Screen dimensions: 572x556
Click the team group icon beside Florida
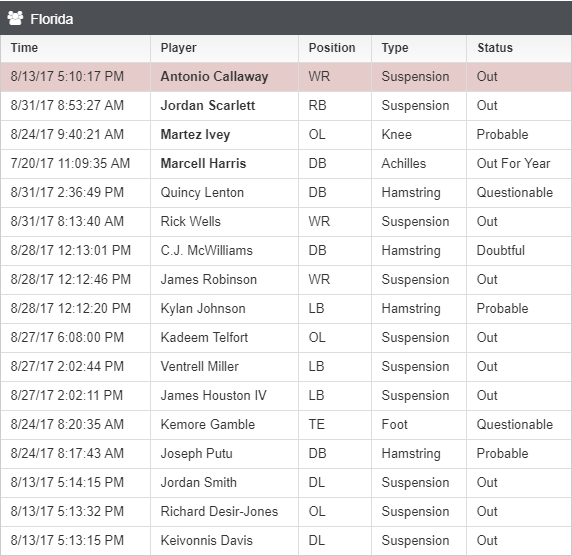[15, 18]
